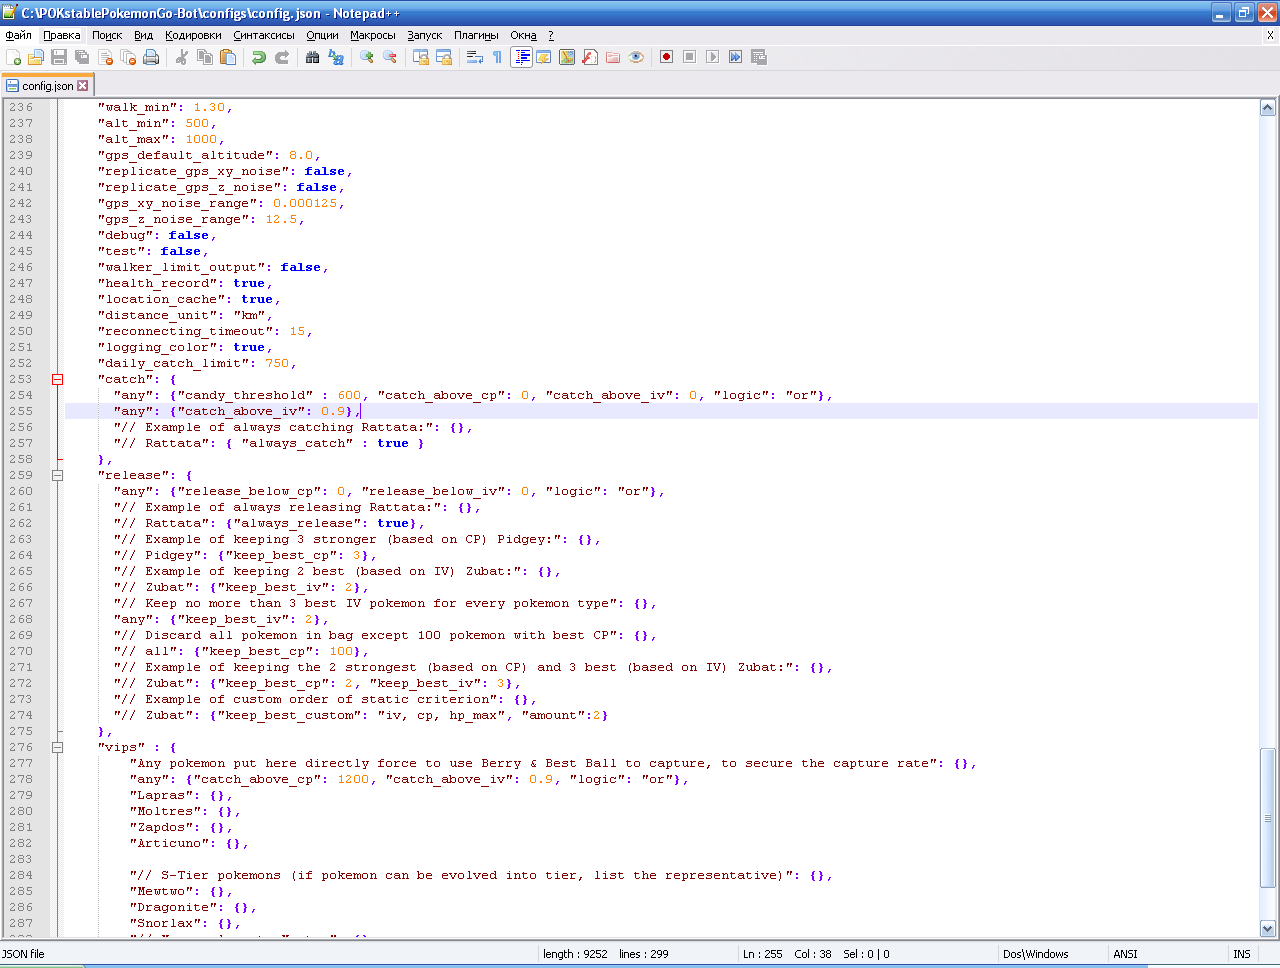The width and height of the screenshot is (1280, 968).
Task: Open the Окна menu
Action: [524, 35]
